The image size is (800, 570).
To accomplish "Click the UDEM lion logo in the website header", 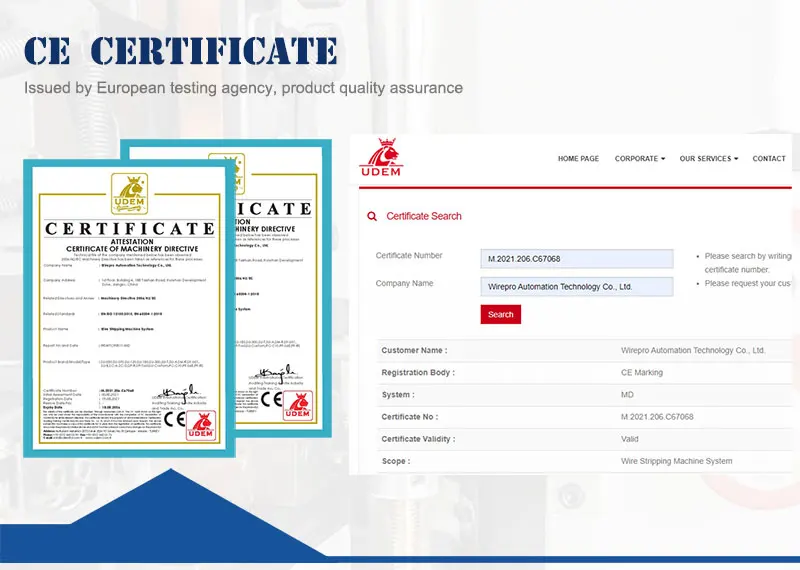I will tap(381, 157).
